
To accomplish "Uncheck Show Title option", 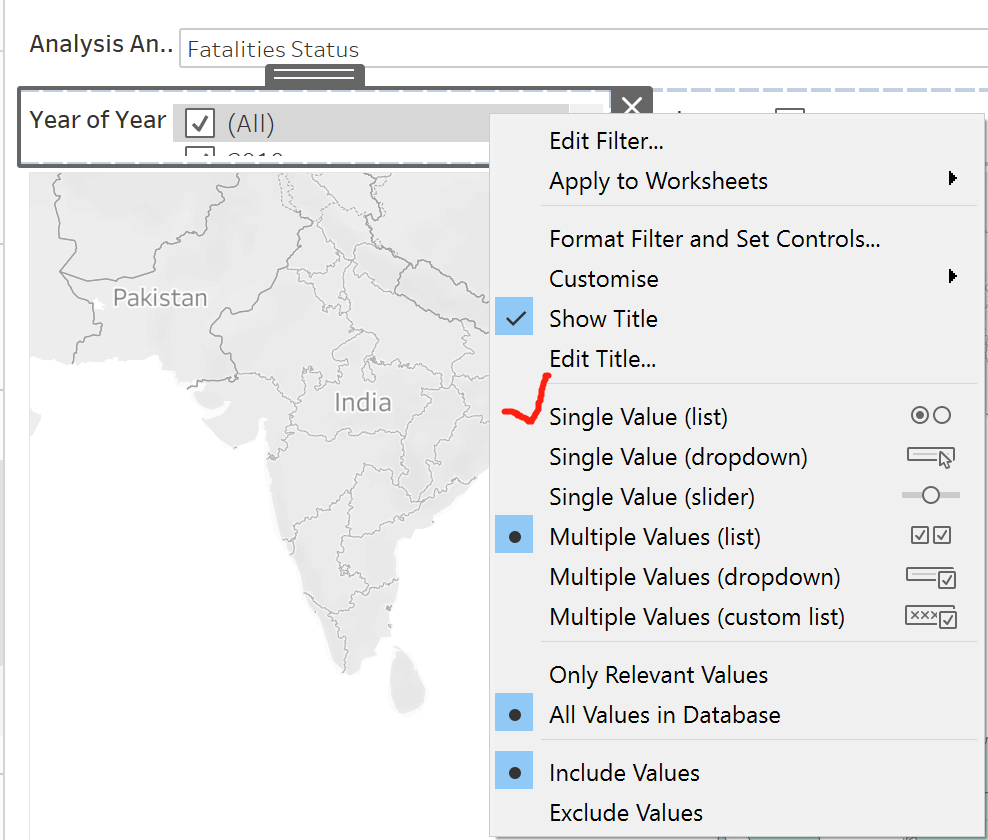I will click(603, 319).
